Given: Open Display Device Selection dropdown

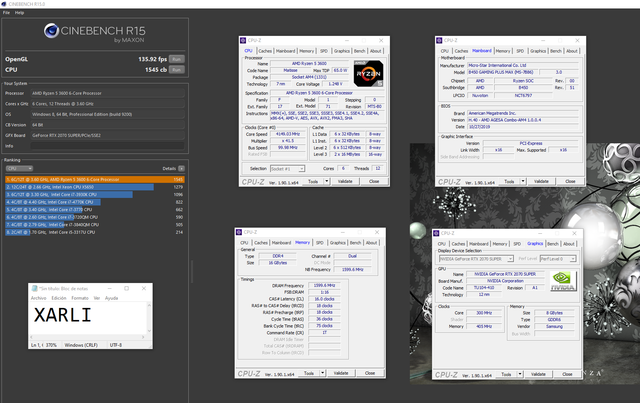Looking at the screenshot, I should (476, 259).
